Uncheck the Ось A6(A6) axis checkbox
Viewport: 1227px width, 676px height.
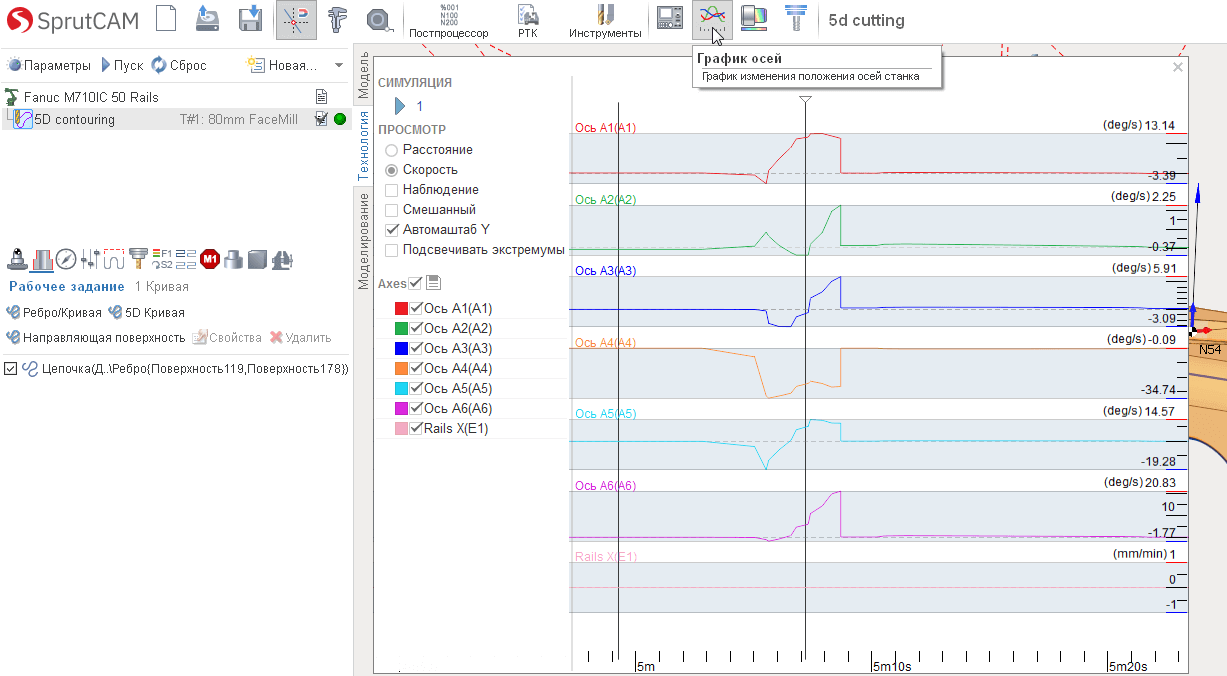[416, 408]
